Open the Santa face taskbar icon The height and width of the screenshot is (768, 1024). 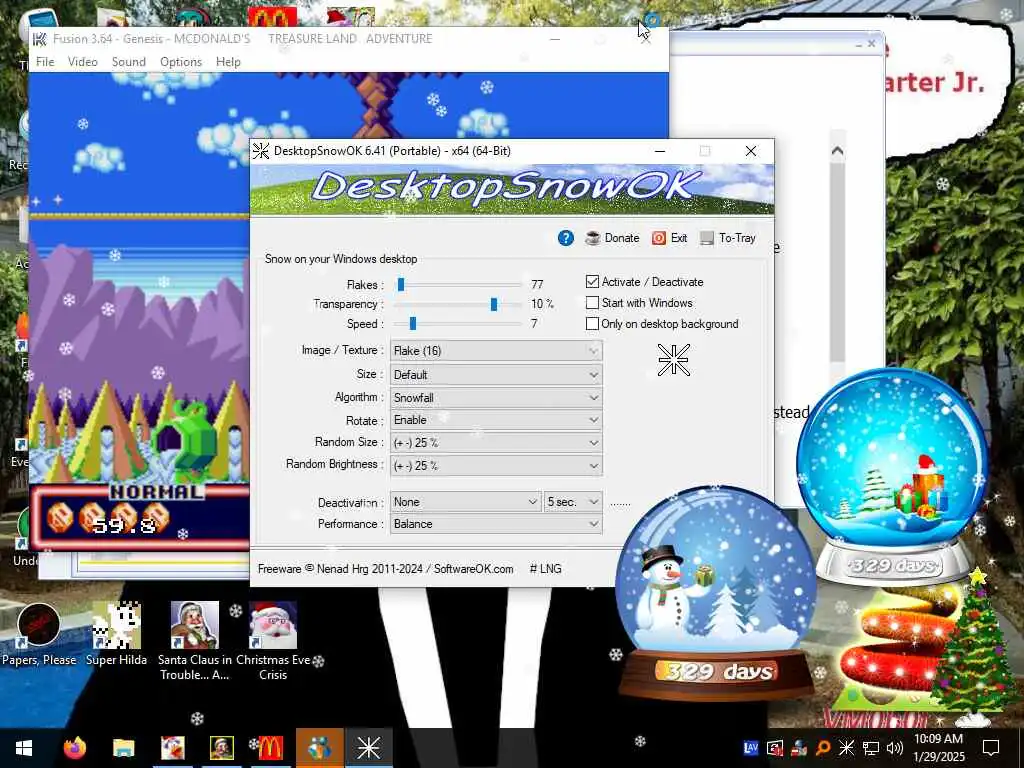point(221,748)
